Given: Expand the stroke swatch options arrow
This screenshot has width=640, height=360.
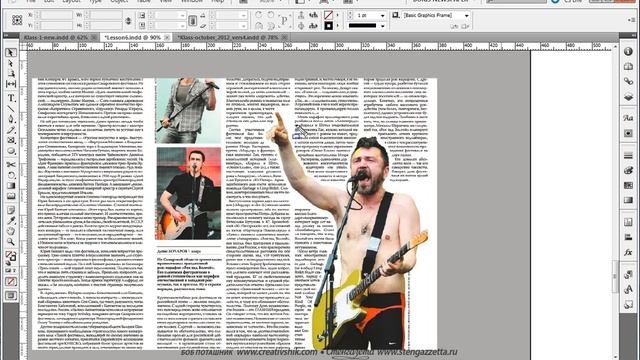Looking at the screenshot, I should point(338,26).
